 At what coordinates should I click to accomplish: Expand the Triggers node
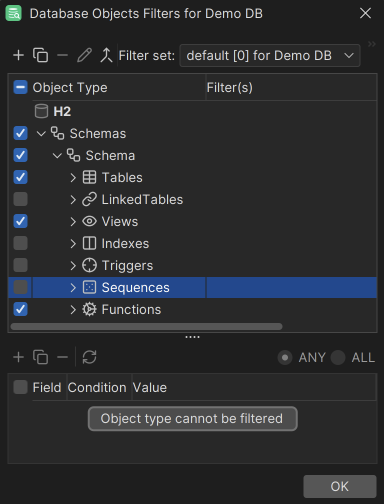[x=73, y=266]
